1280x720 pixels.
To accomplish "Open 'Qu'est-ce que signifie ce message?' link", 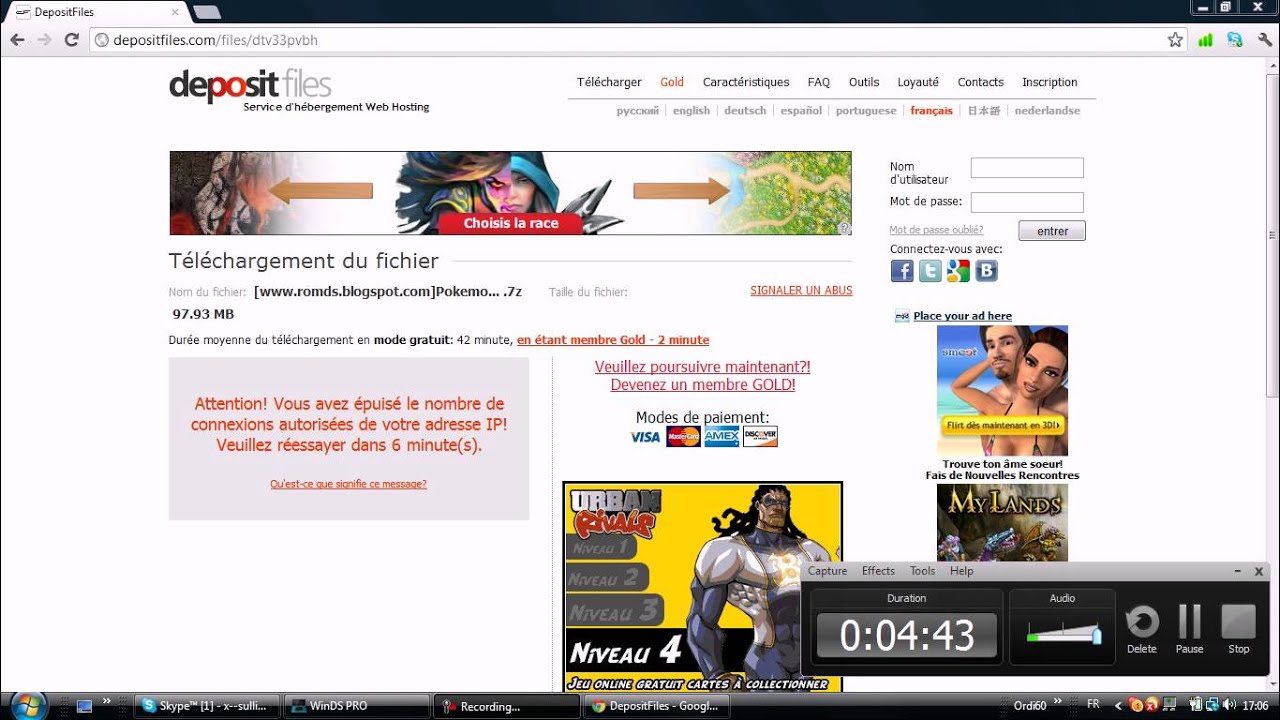I will [348, 484].
